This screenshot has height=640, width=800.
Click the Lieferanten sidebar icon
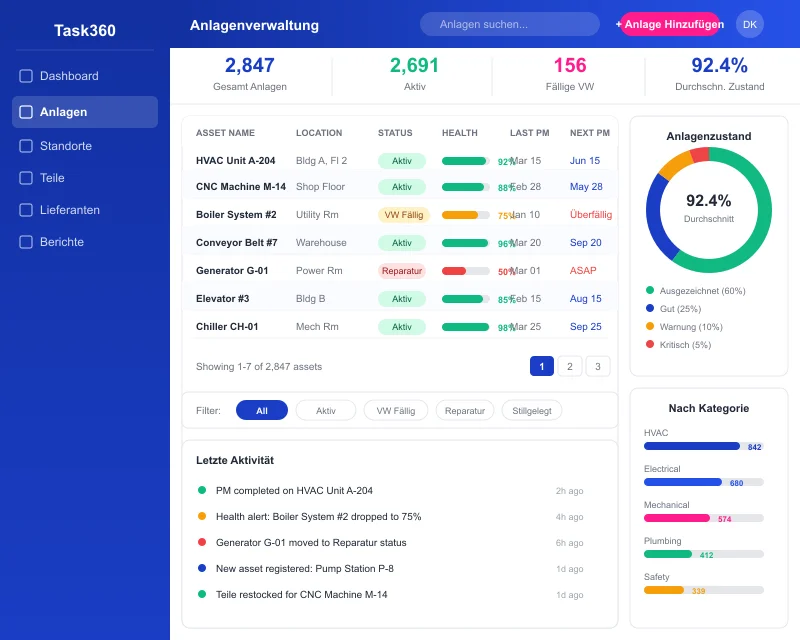(x=25, y=210)
